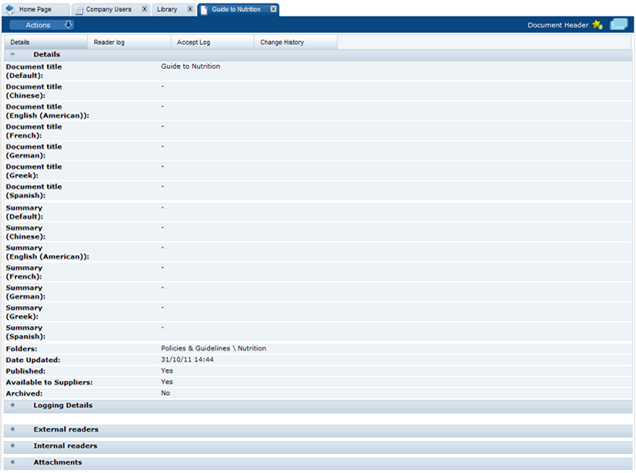Click the Document Header star icon

pyautogui.click(x=597, y=25)
